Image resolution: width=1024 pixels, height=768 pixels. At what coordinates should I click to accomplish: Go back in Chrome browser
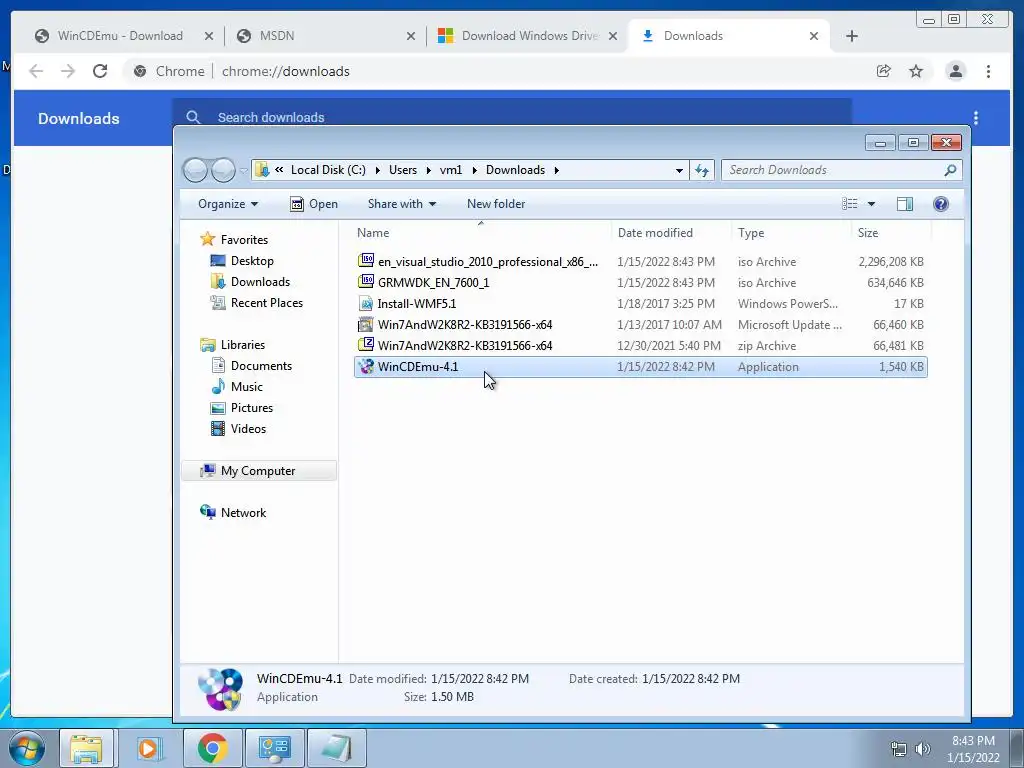tap(36, 71)
